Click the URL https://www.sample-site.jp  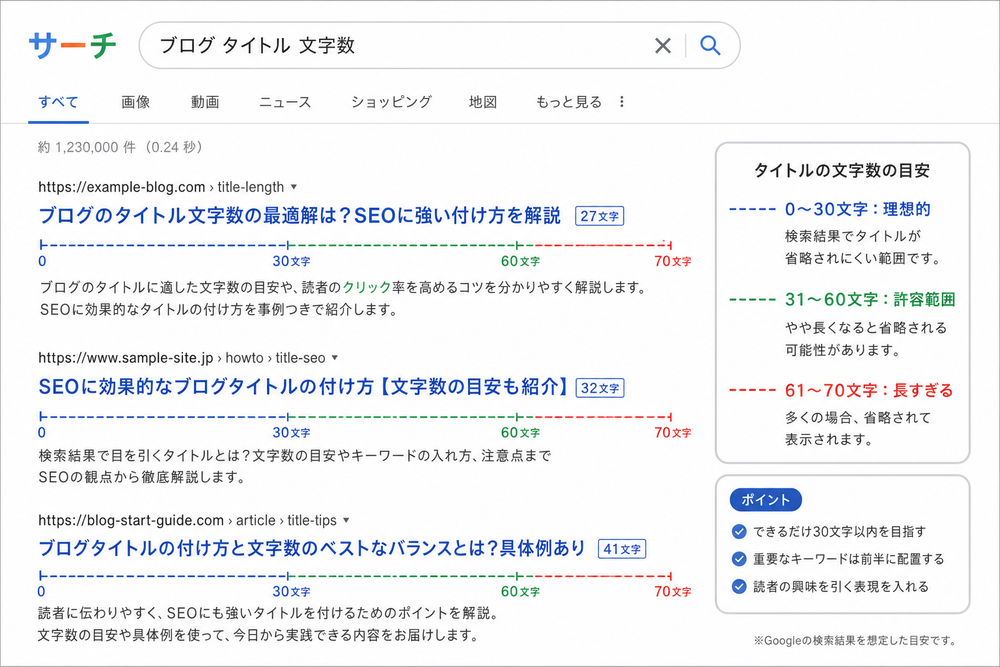126,358
